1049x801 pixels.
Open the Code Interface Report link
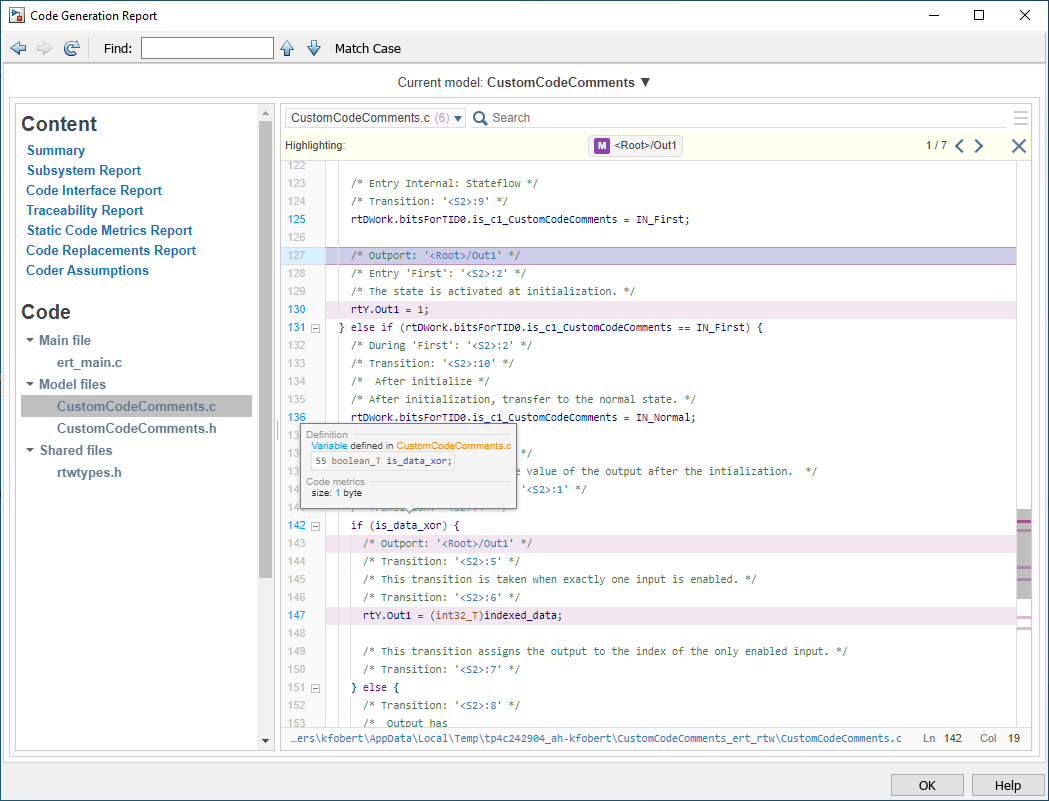pyautogui.click(x=93, y=190)
